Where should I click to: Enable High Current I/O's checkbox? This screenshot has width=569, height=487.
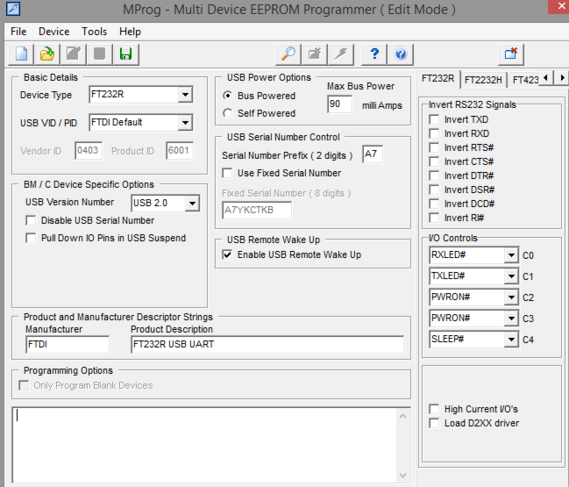tap(434, 409)
